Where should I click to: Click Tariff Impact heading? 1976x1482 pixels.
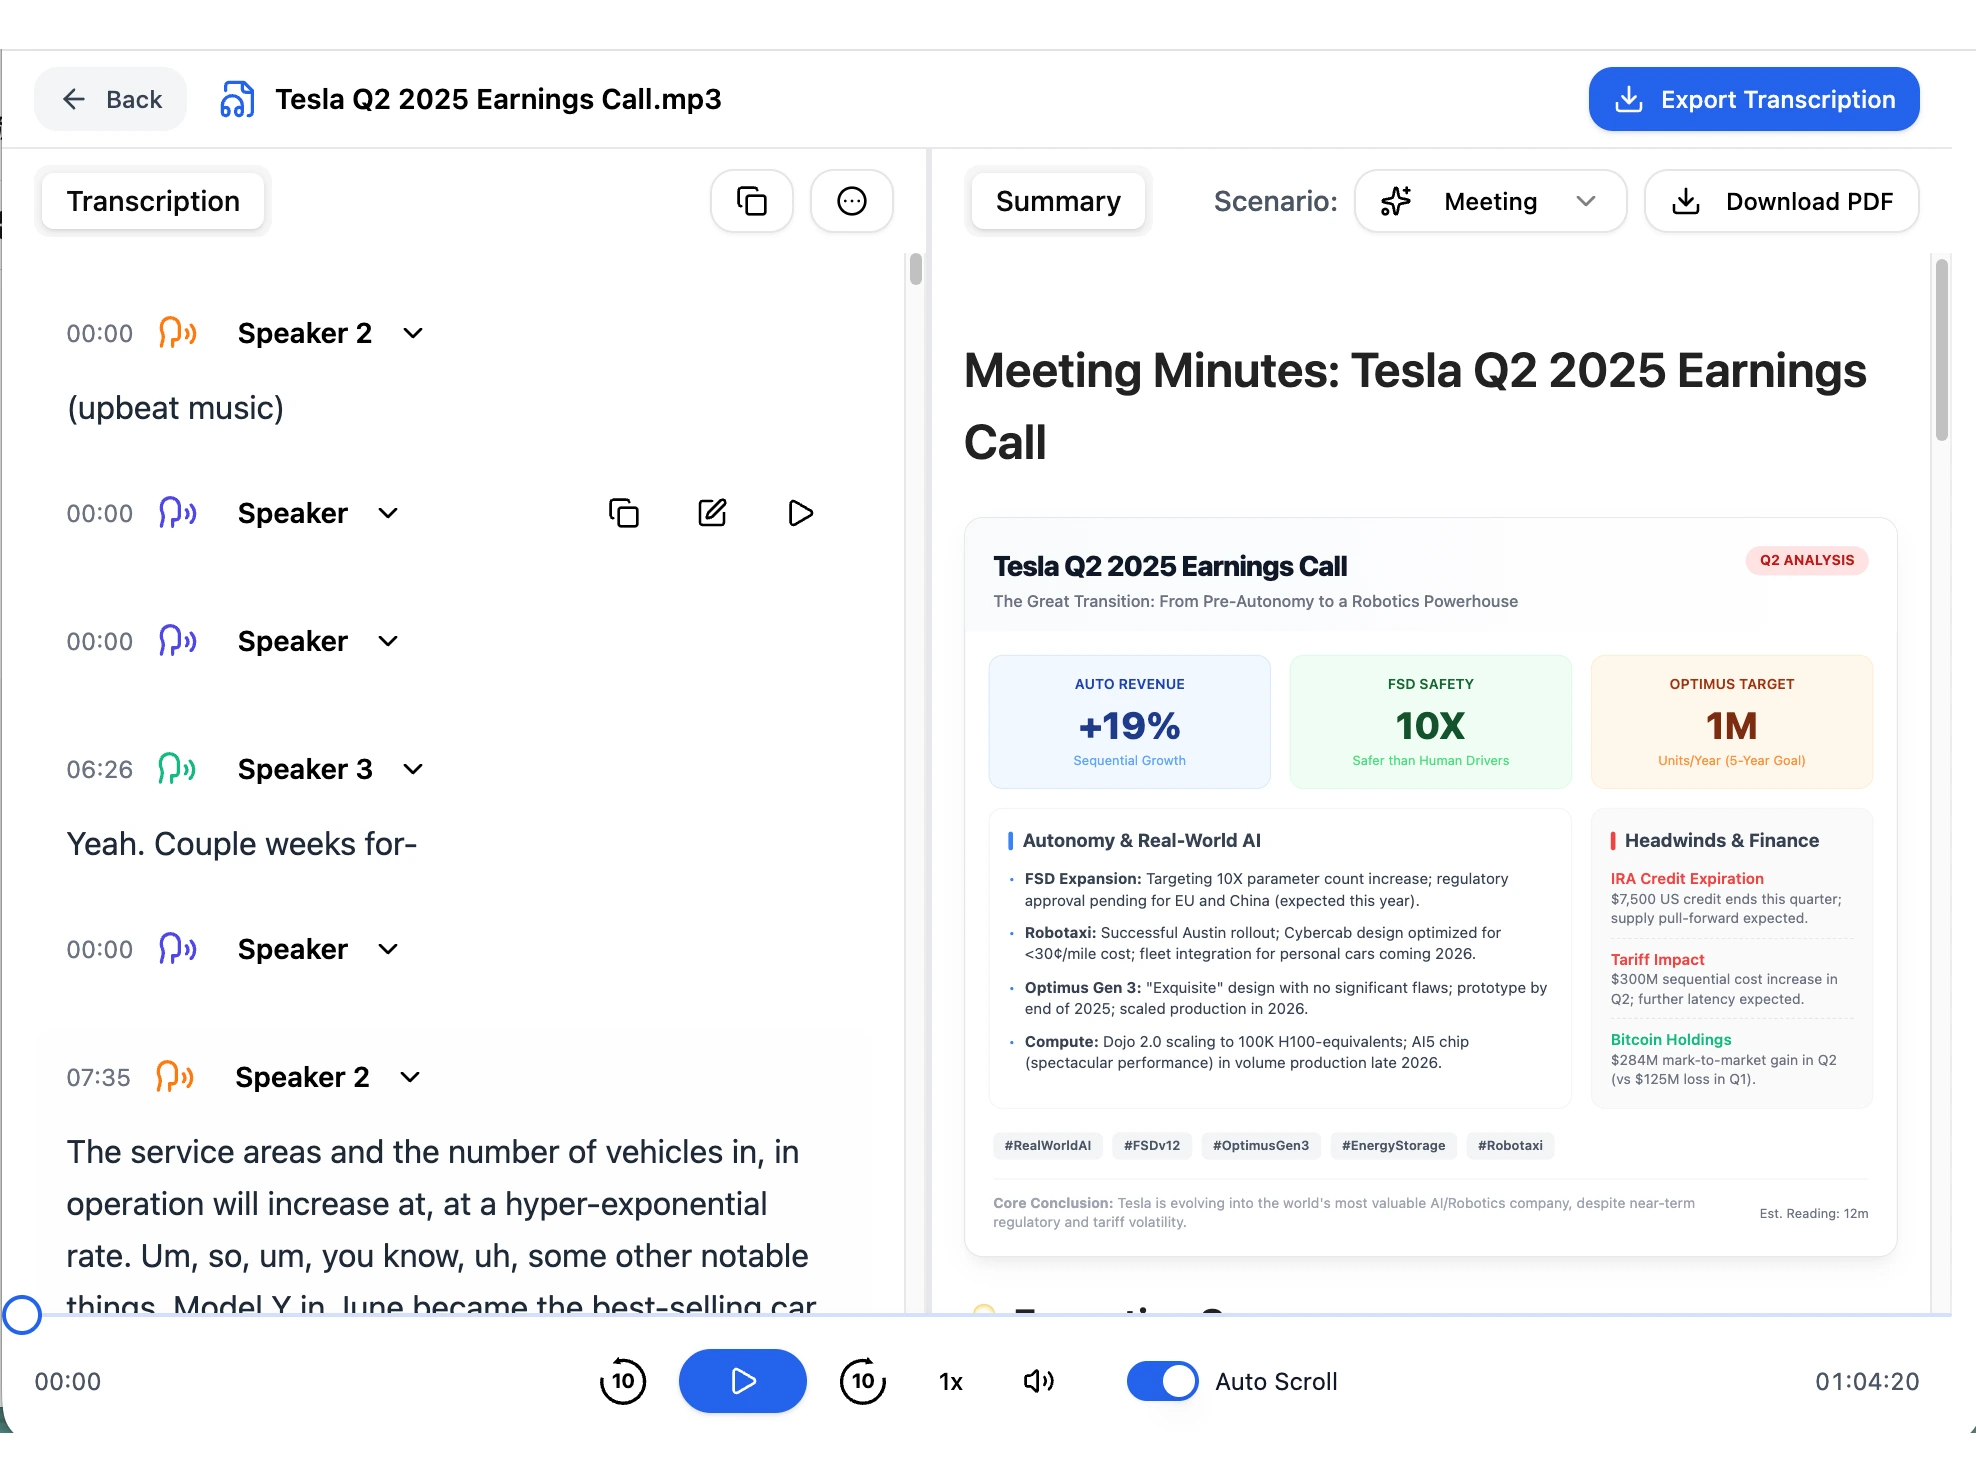1657,959
